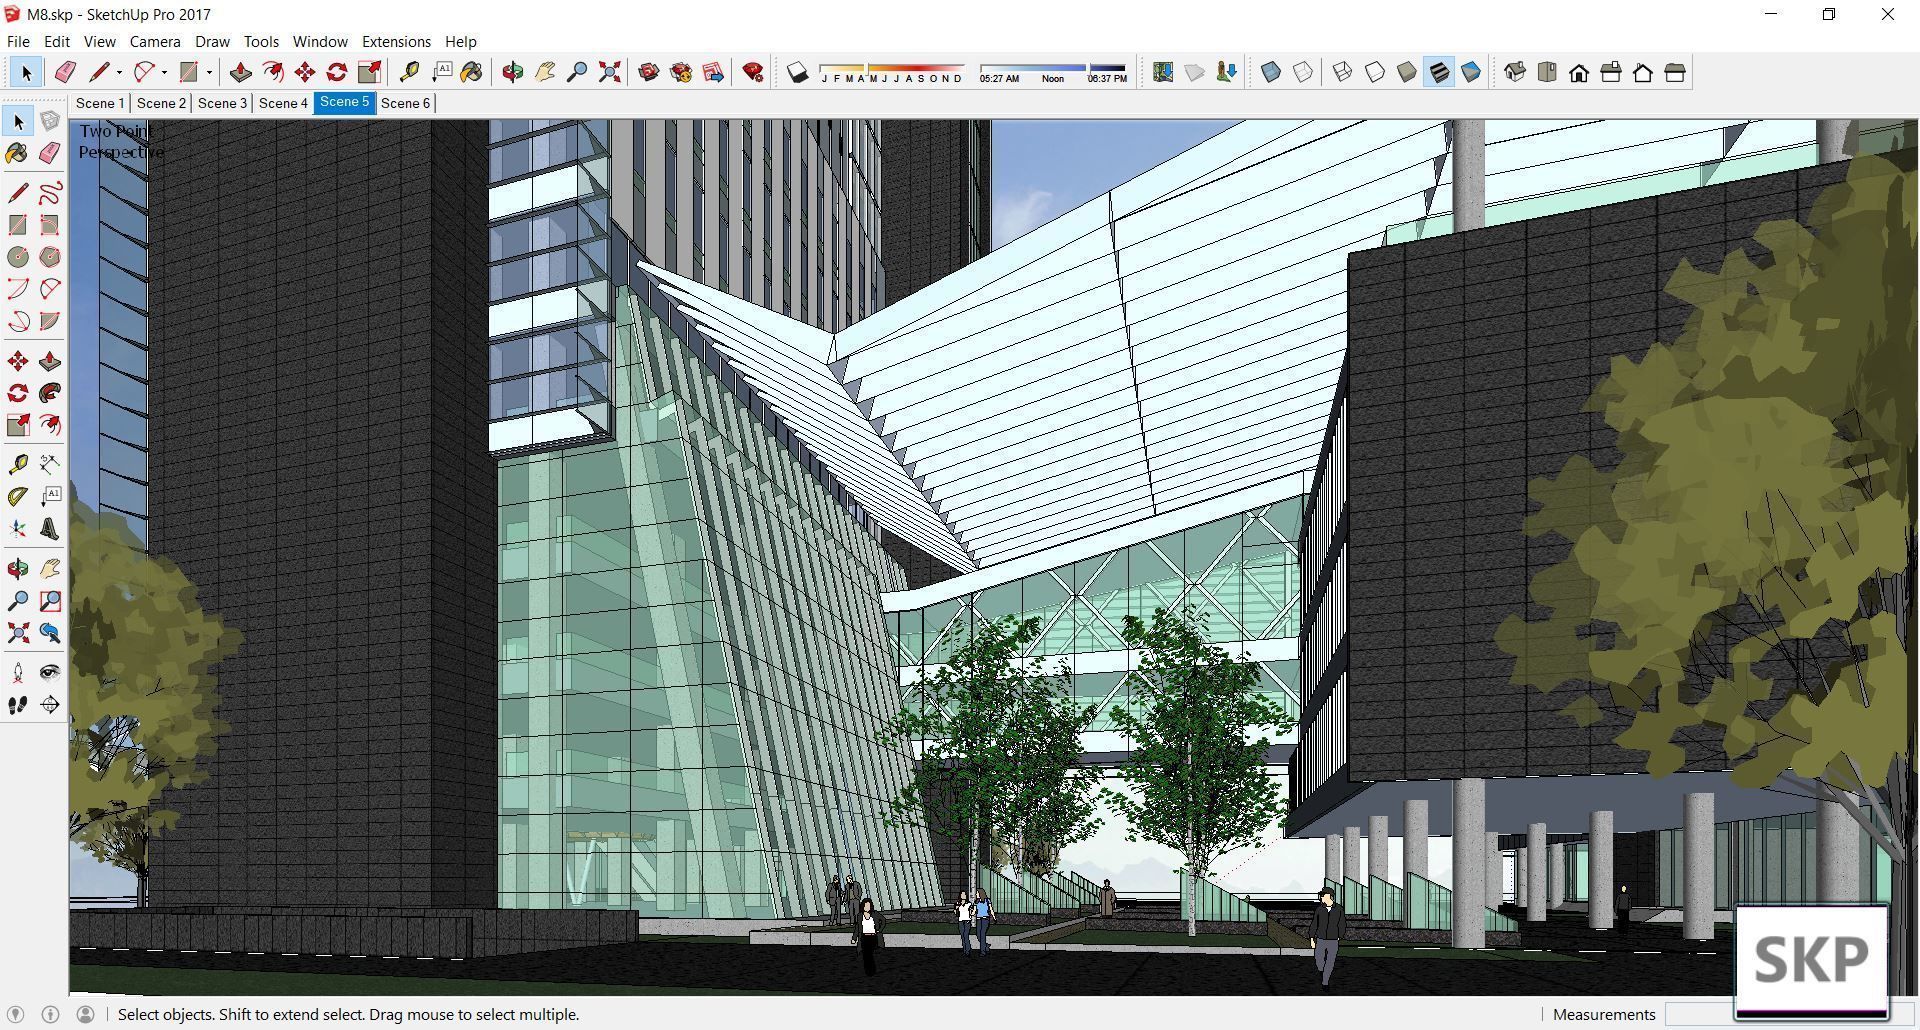Click Noon on the shadow time slider
This screenshot has width=1920, height=1030.
click(1052, 74)
